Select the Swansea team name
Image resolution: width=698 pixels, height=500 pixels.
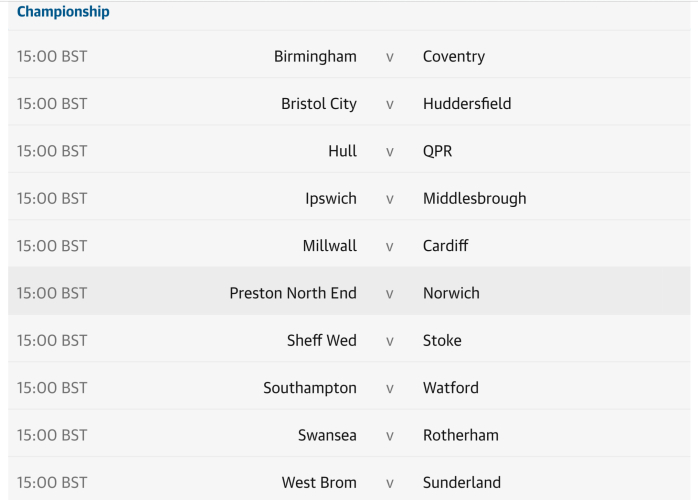(327, 435)
